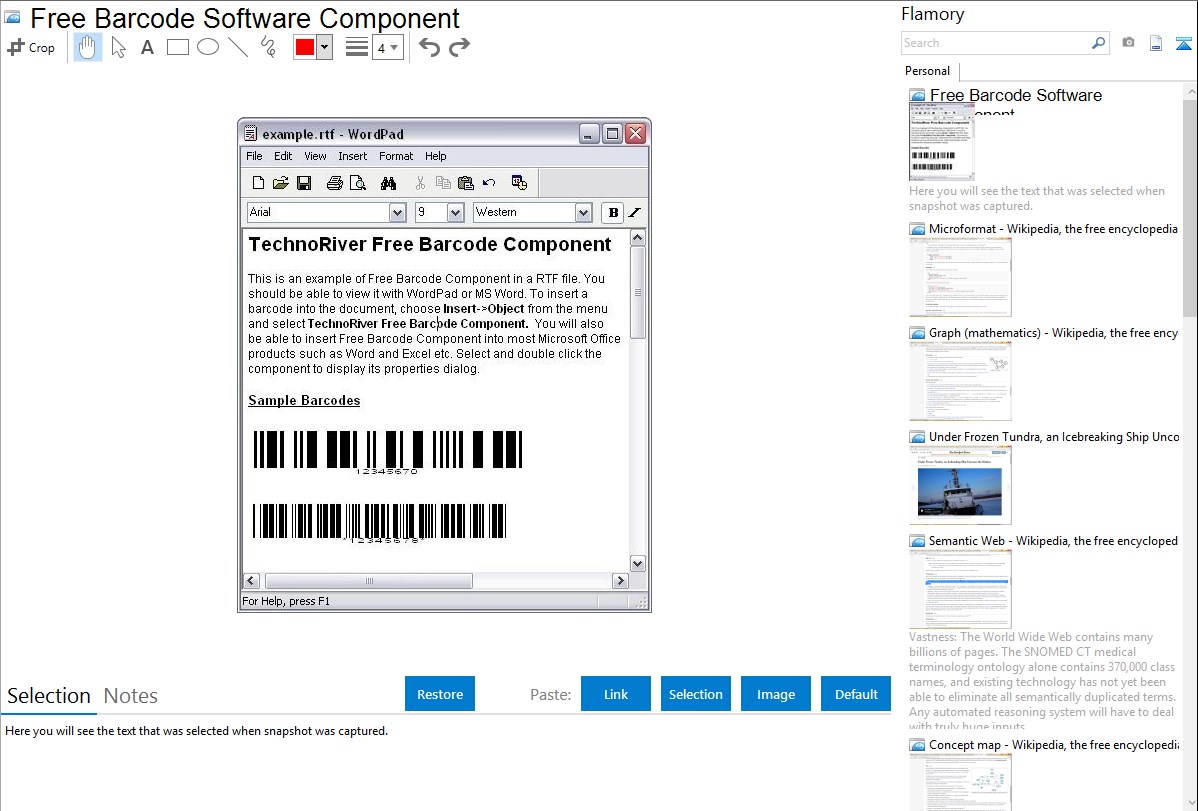Undo the last annotation in Flamory toolbar
Screen dimensions: 1198x811
click(x=429, y=47)
